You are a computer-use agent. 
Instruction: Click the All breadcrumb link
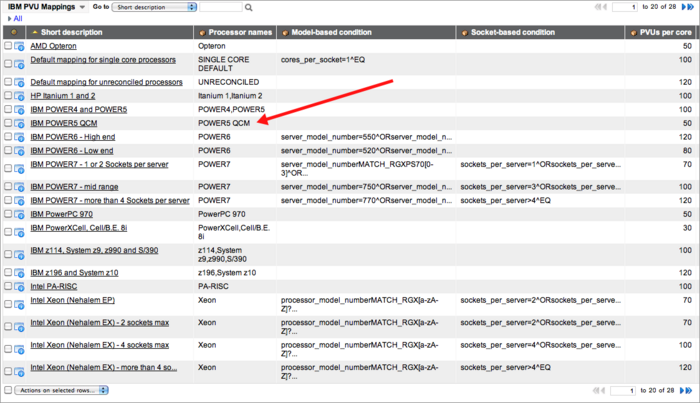point(18,19)
